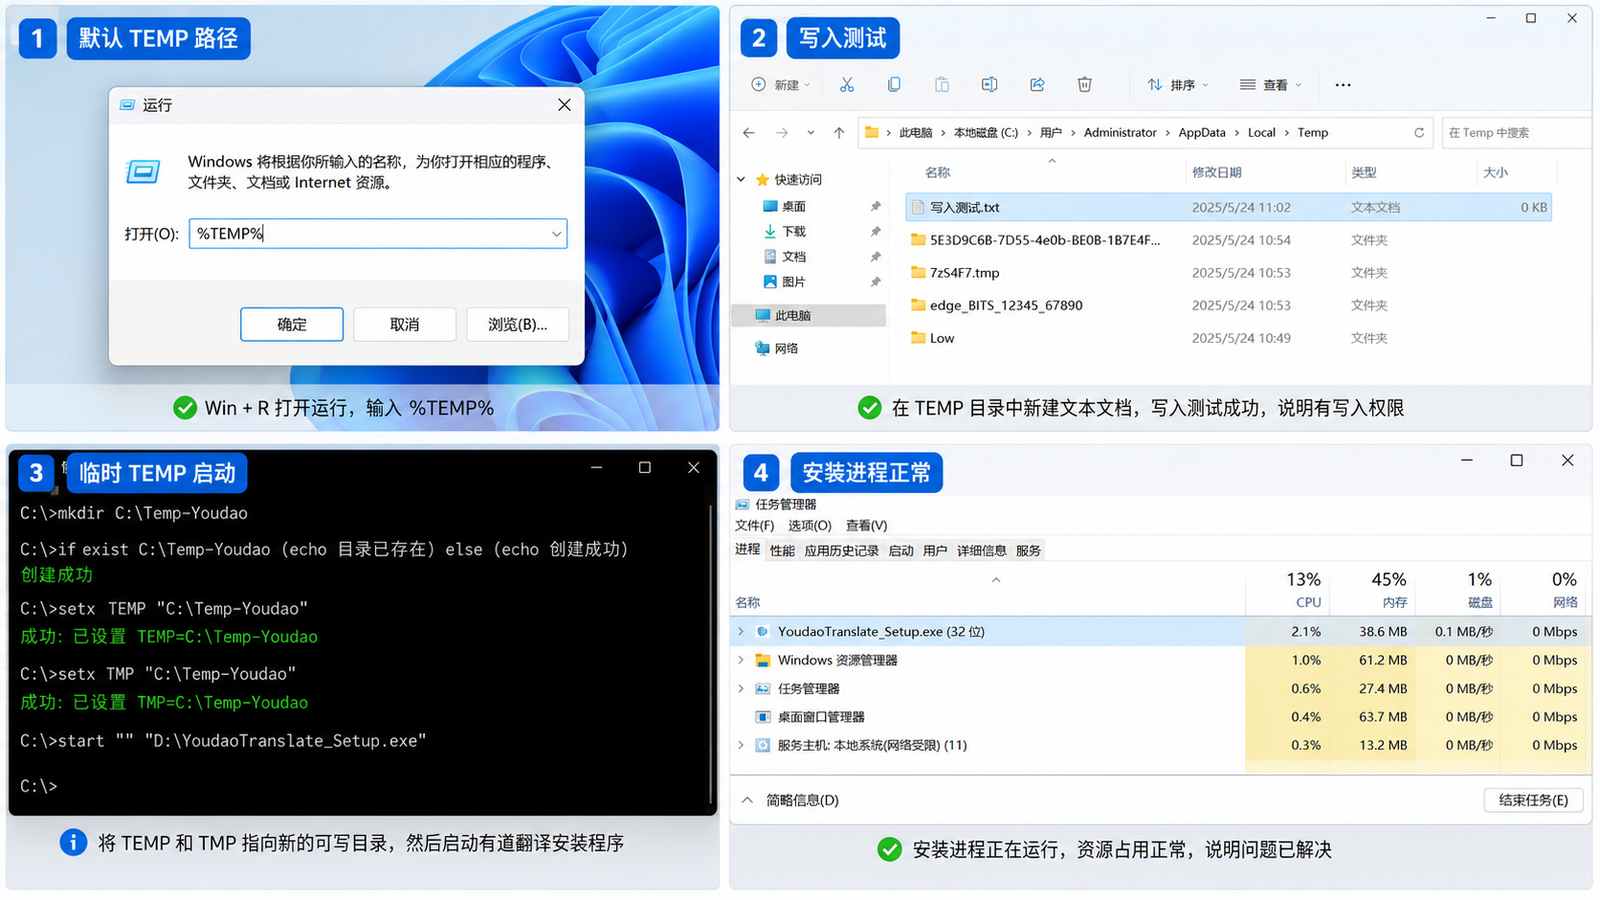This screenshot has width=1600, height=900.
Task: Click 取消 in the Run dialog
Action: [x=405, y=324]
